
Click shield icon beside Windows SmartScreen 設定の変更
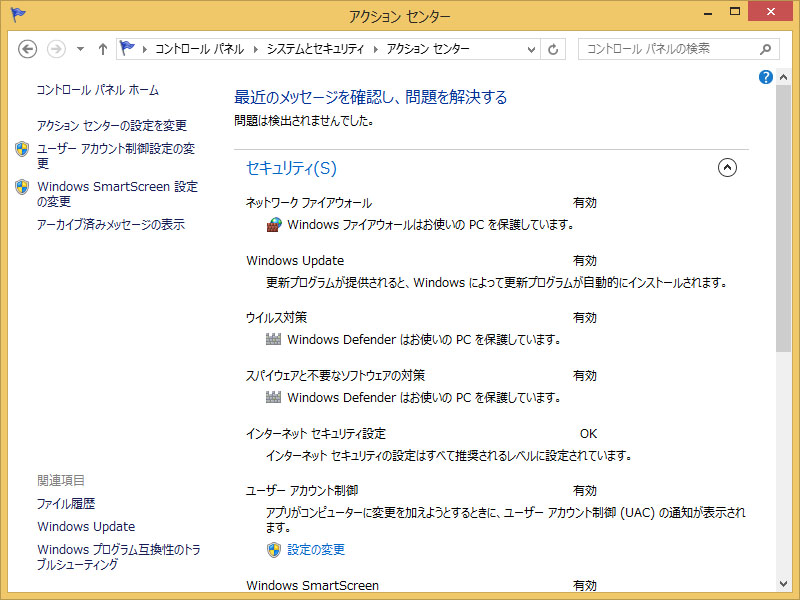point(22,187)
